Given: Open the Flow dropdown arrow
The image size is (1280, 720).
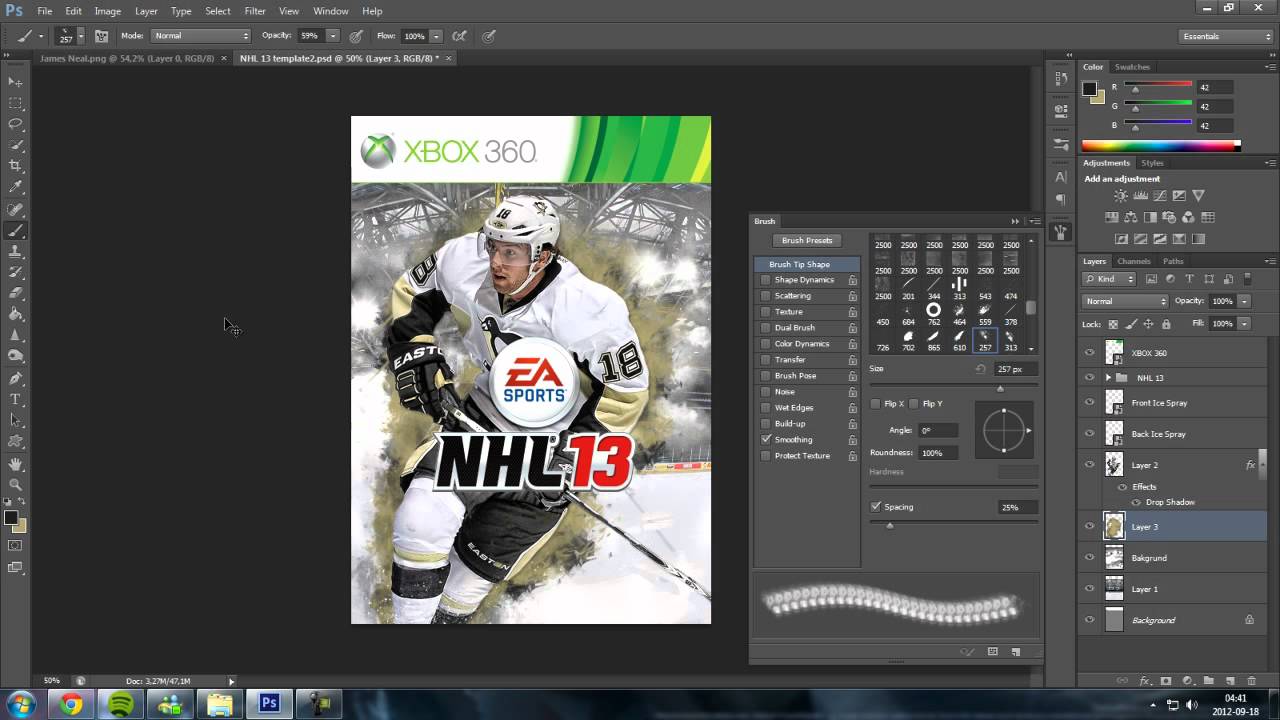Looking at the screenshot, I should 436,36.
